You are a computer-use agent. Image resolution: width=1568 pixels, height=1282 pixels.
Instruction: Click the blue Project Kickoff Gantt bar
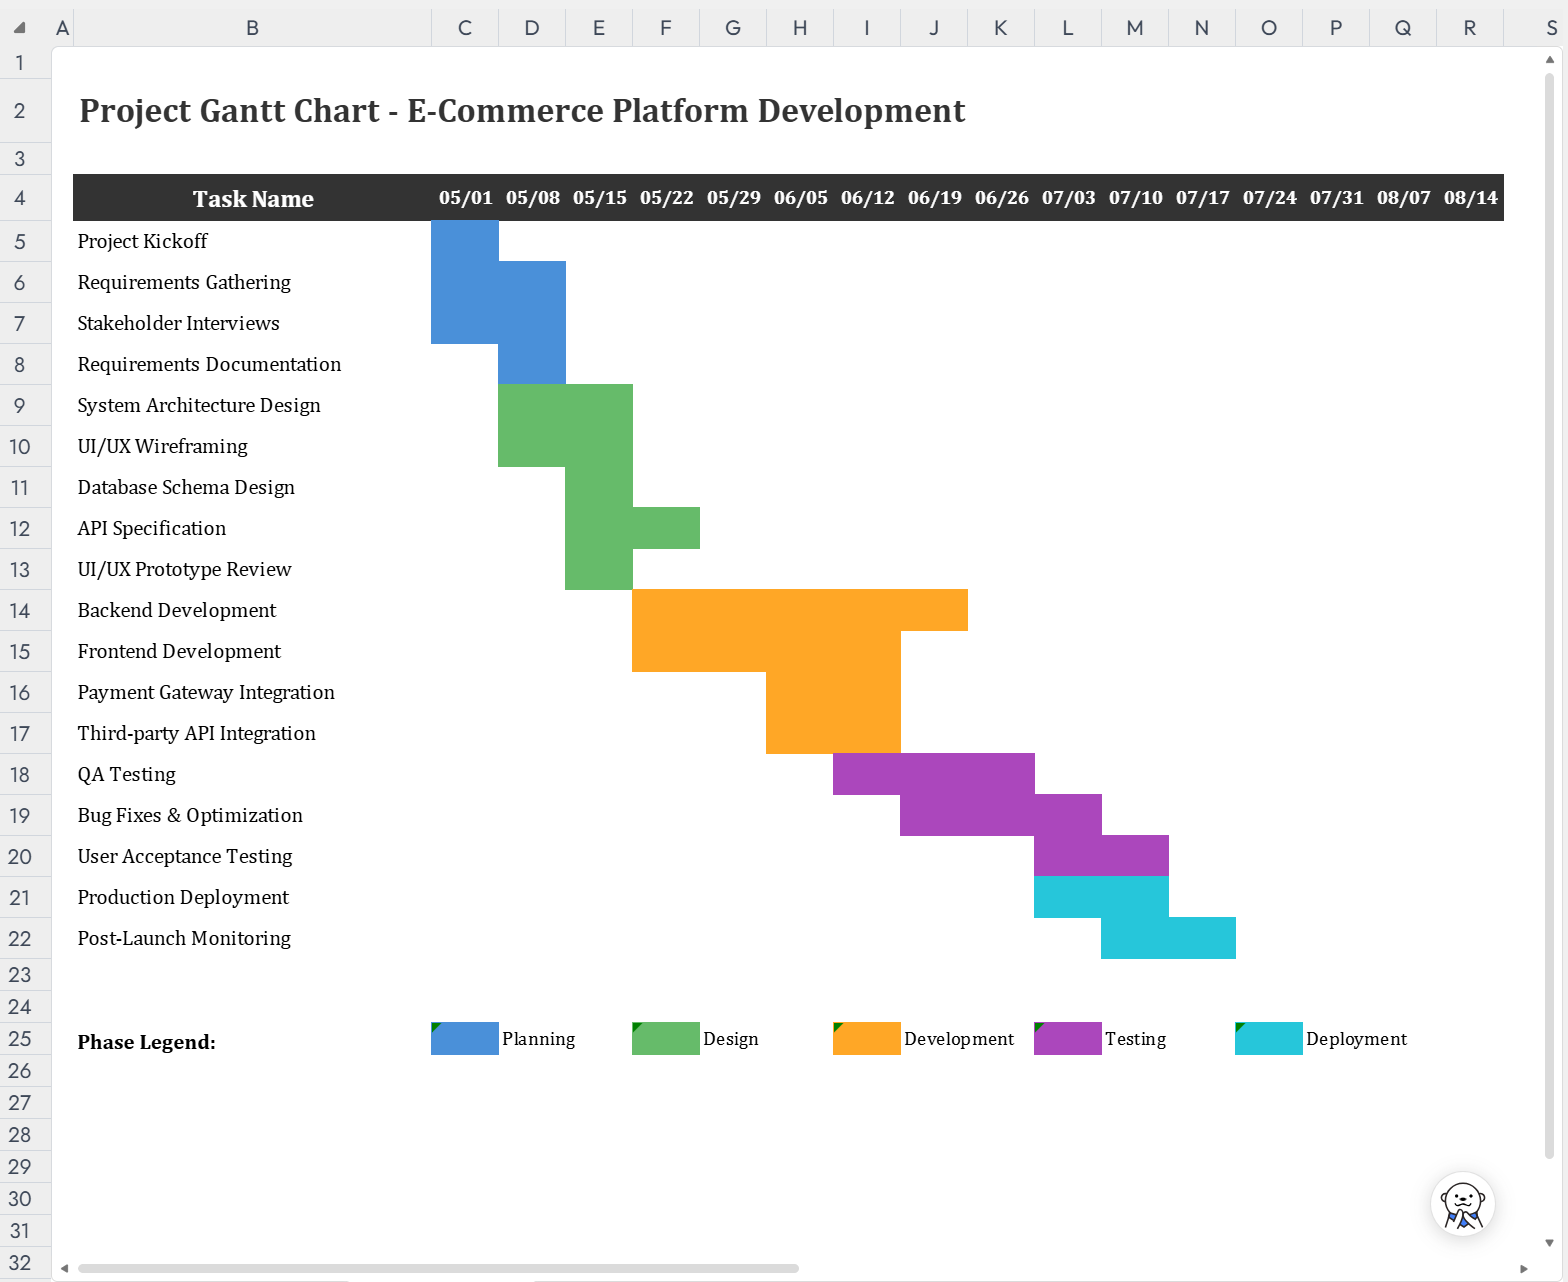pos(465,241)
